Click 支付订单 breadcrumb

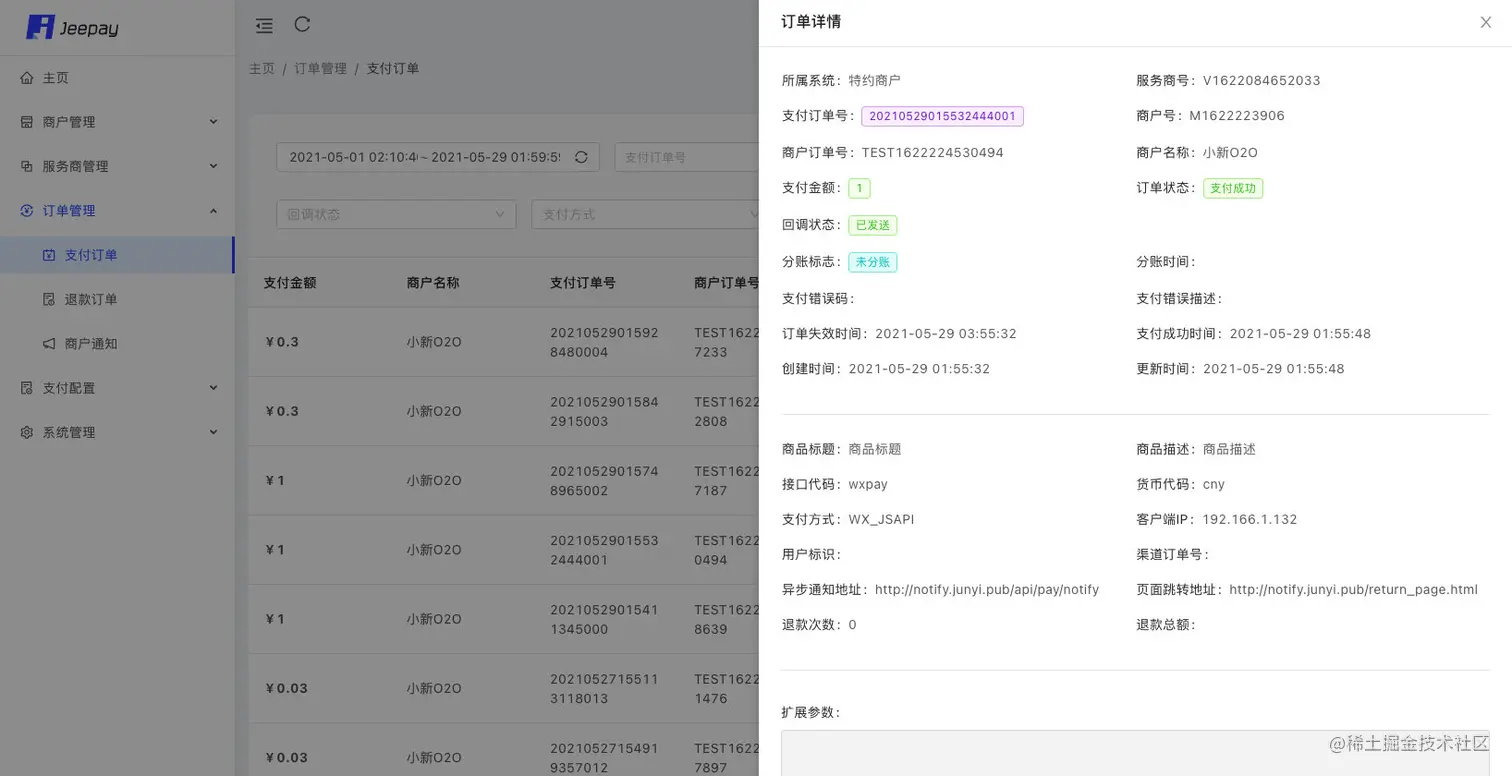(x=393, y=69)
